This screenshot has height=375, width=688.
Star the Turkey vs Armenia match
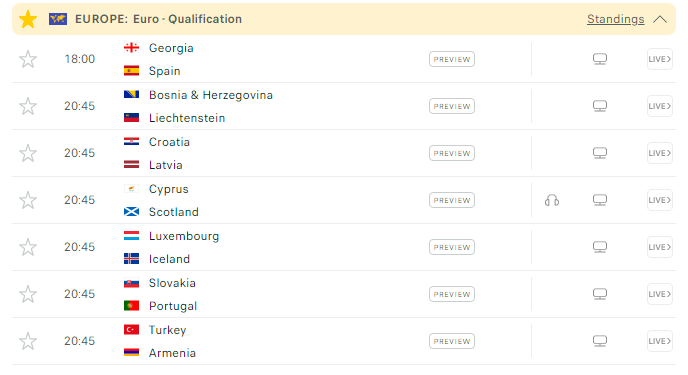coord(28,341)
